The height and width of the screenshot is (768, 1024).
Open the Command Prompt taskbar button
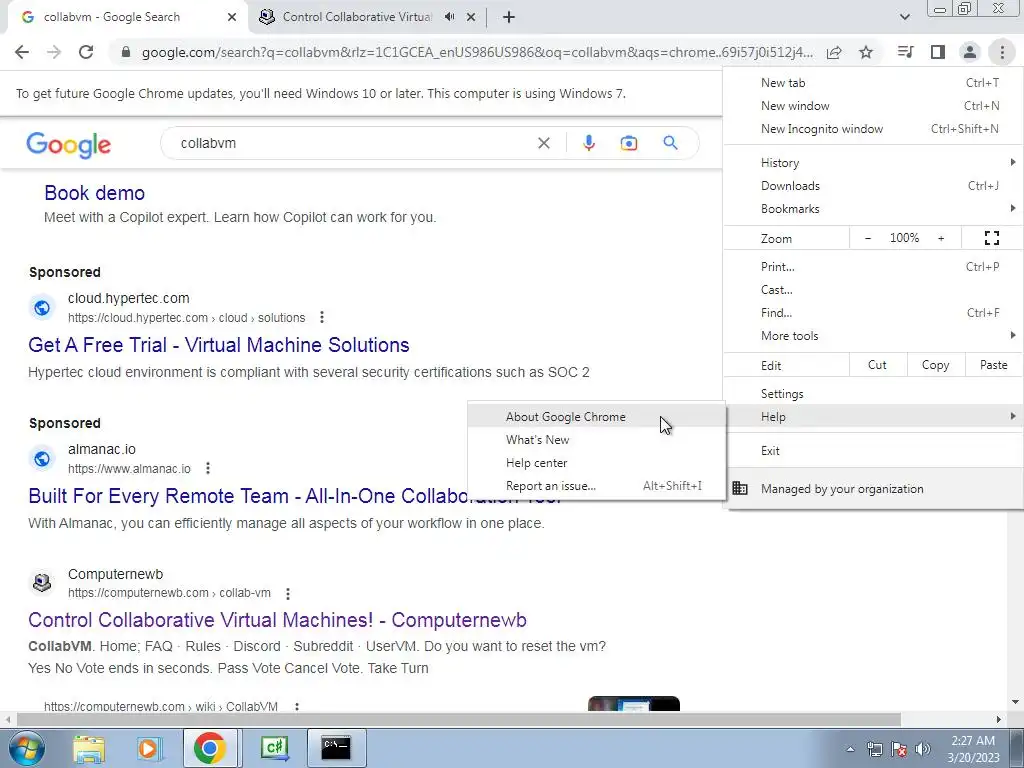click(x=336, y=748)
